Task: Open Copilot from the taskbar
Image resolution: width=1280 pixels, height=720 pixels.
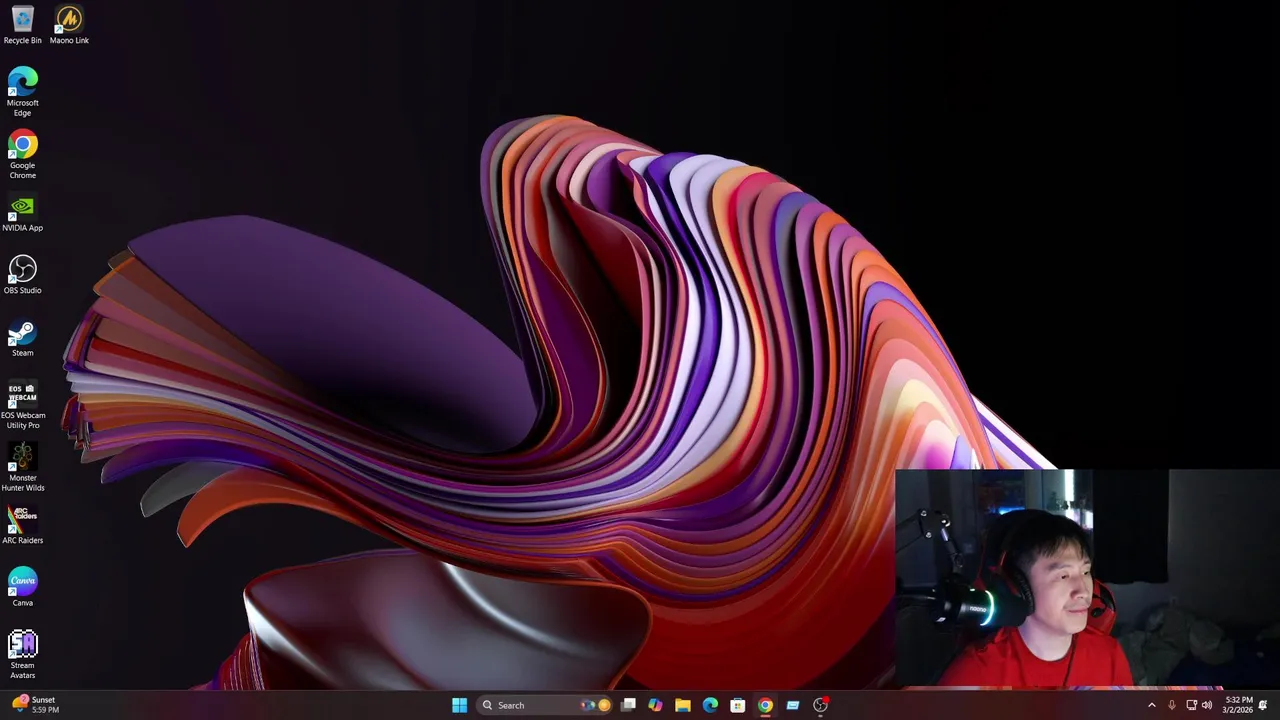Action: tap(655, 705)
